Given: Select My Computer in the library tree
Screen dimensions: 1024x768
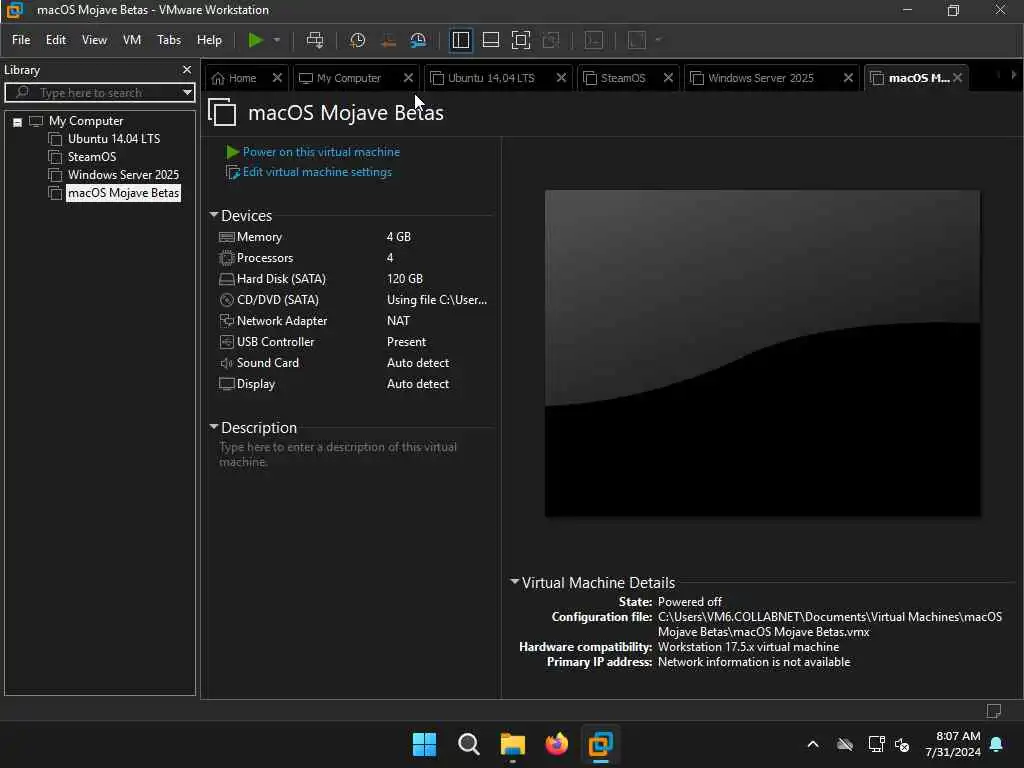Looking at the screenshot, I should 86,121.
